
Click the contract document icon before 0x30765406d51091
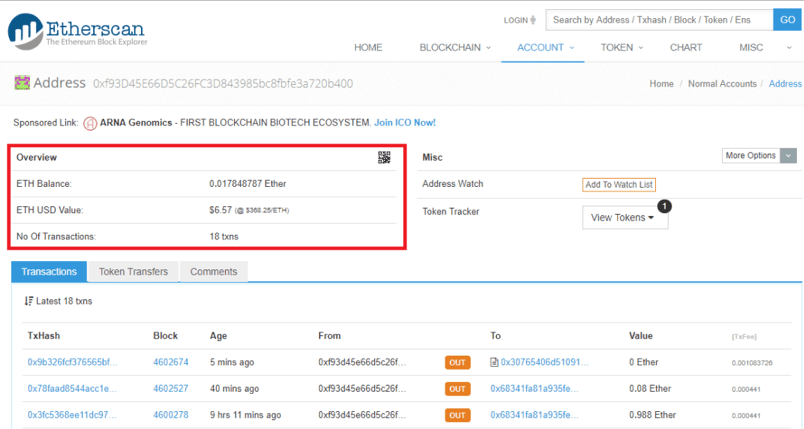494,362
